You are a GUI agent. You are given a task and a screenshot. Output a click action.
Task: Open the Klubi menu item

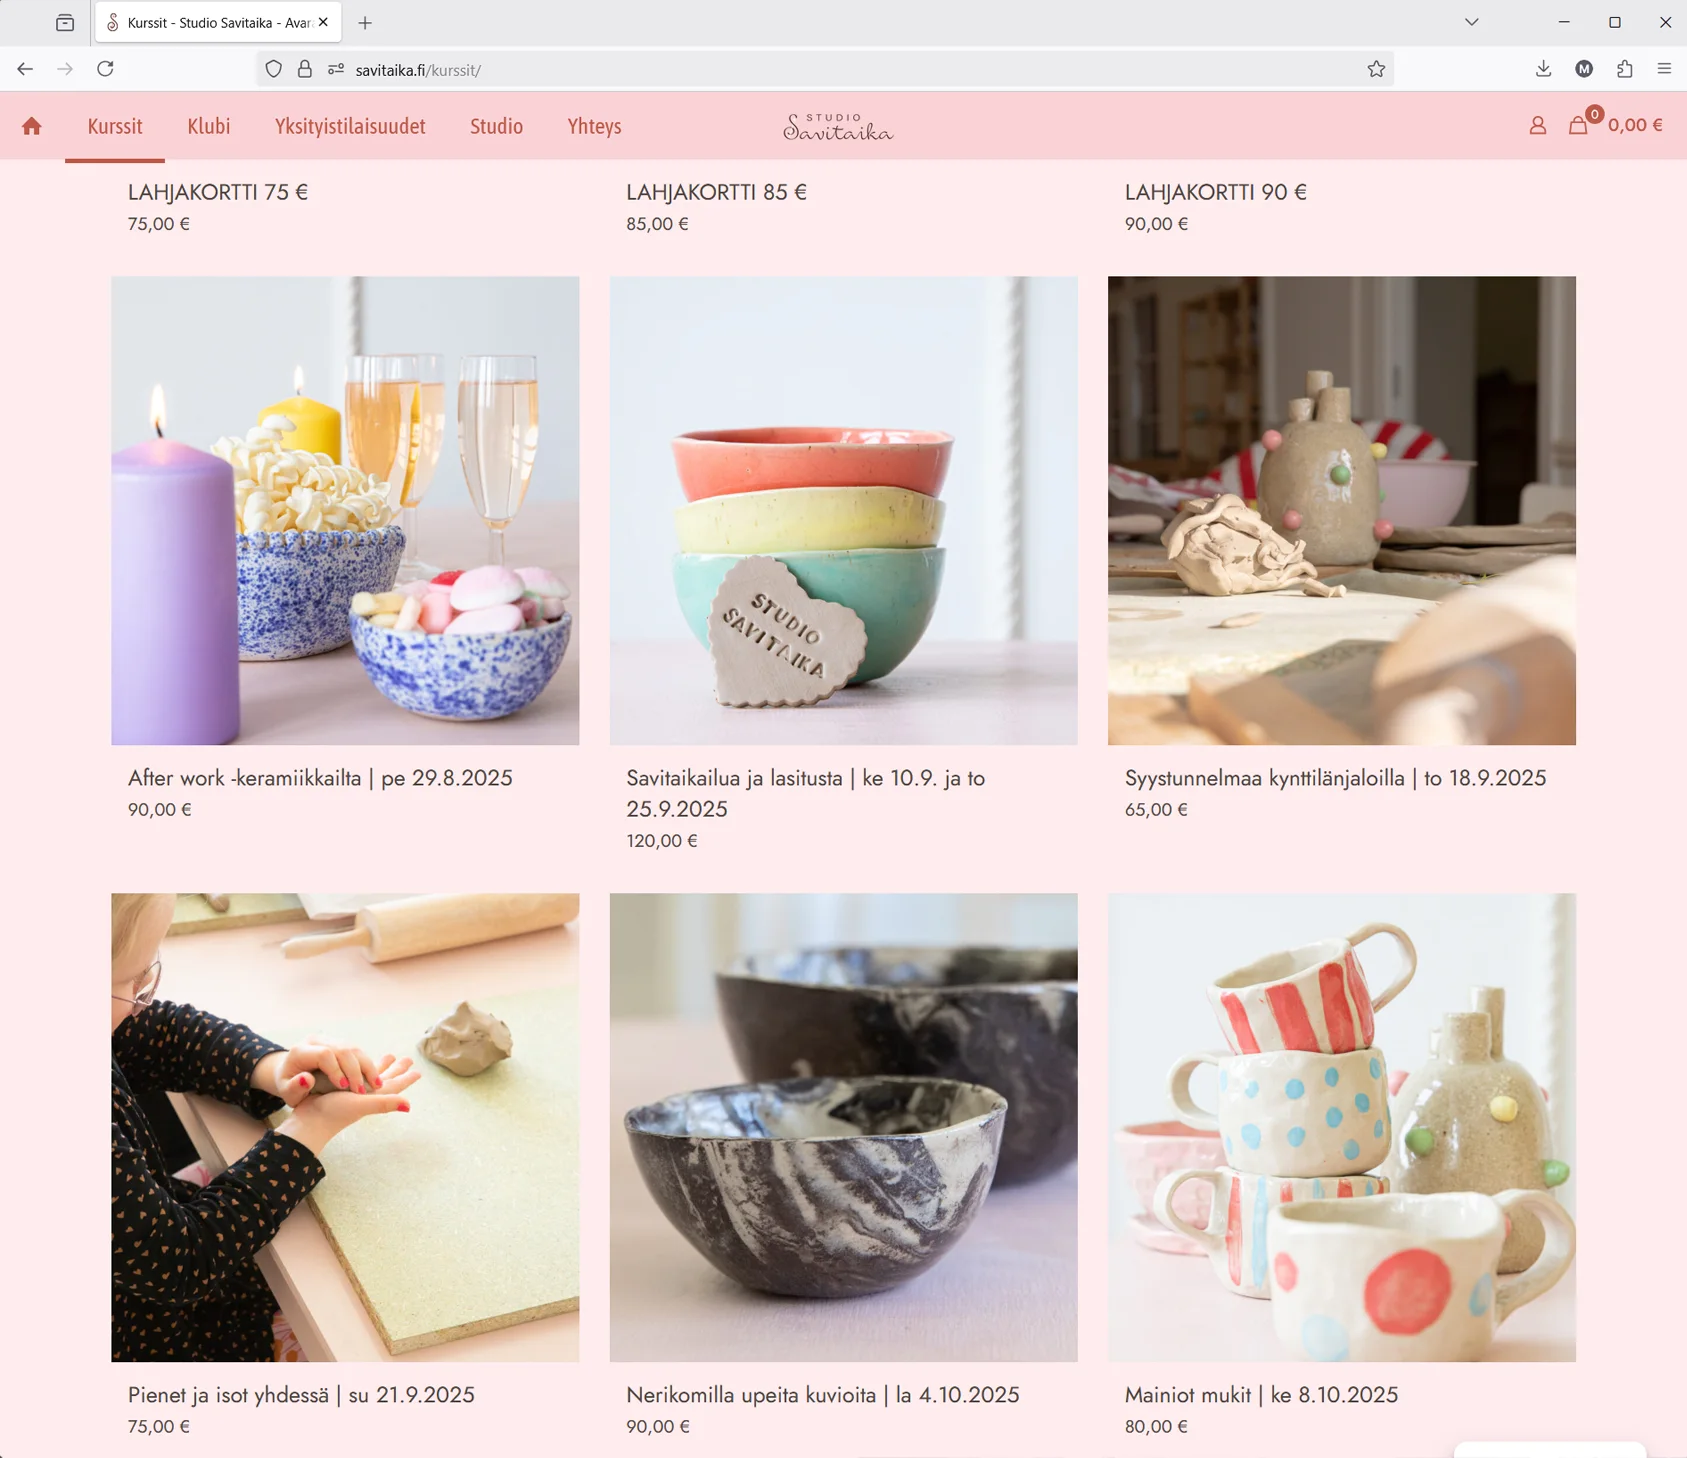point(208,126)
